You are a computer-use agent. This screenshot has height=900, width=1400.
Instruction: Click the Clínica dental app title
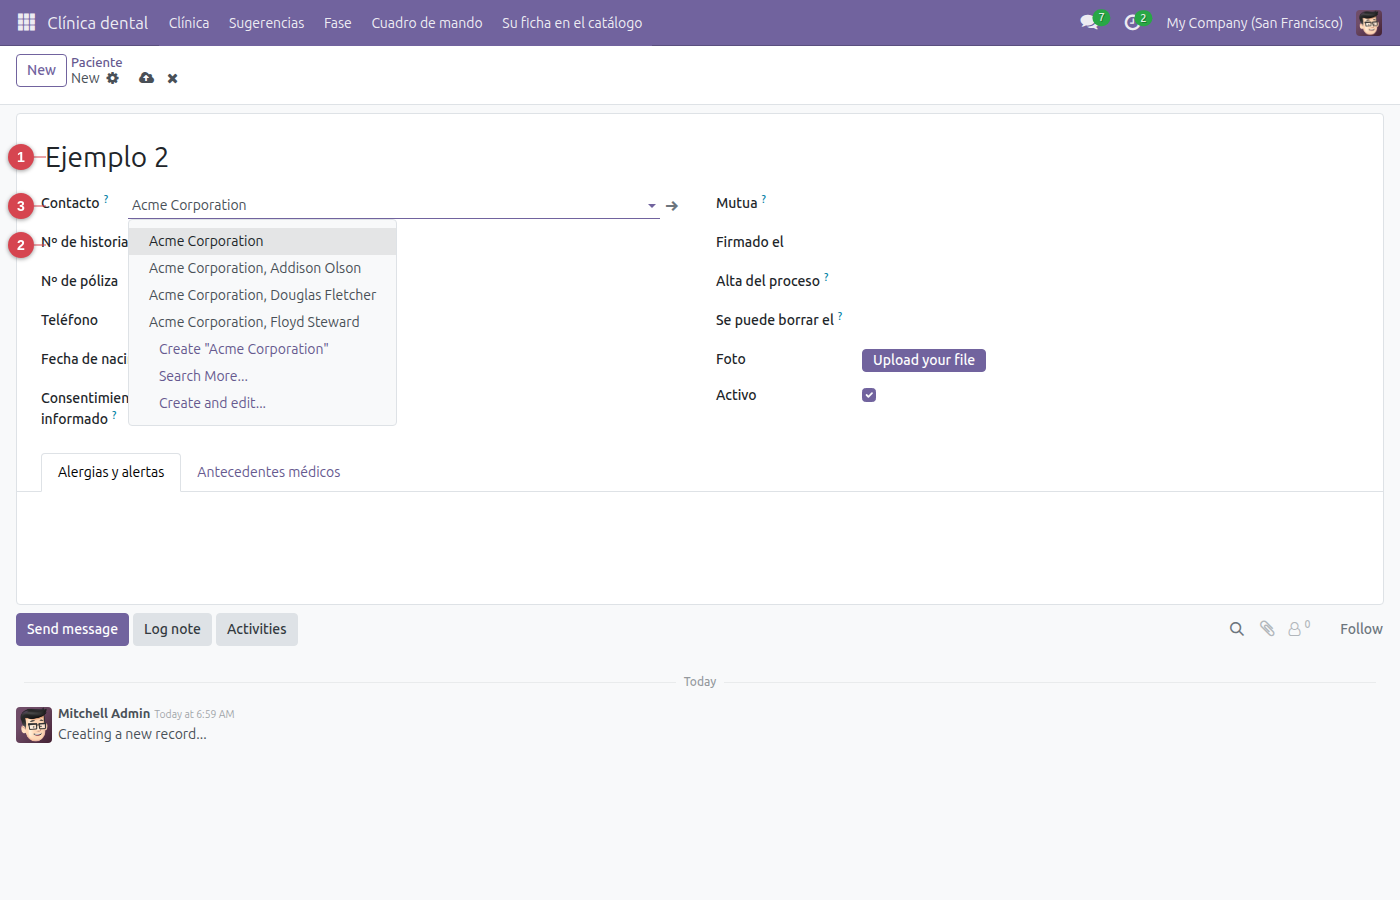[98, 22]
